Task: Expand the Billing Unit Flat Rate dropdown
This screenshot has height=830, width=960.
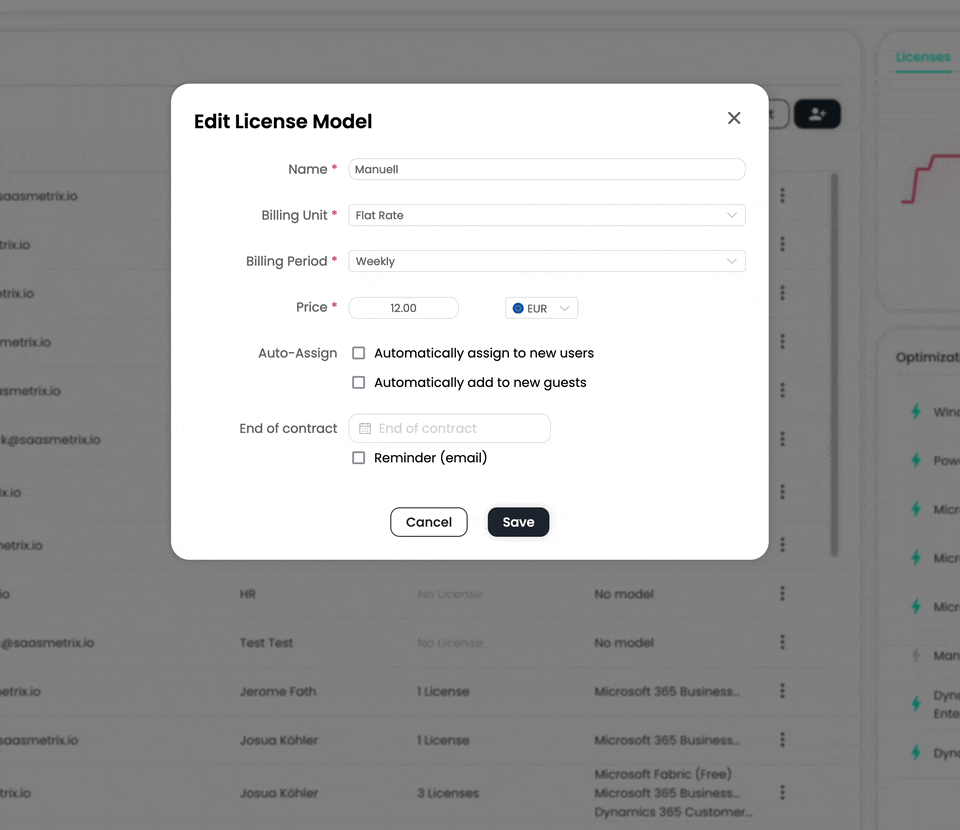Action: coord(546,215)
